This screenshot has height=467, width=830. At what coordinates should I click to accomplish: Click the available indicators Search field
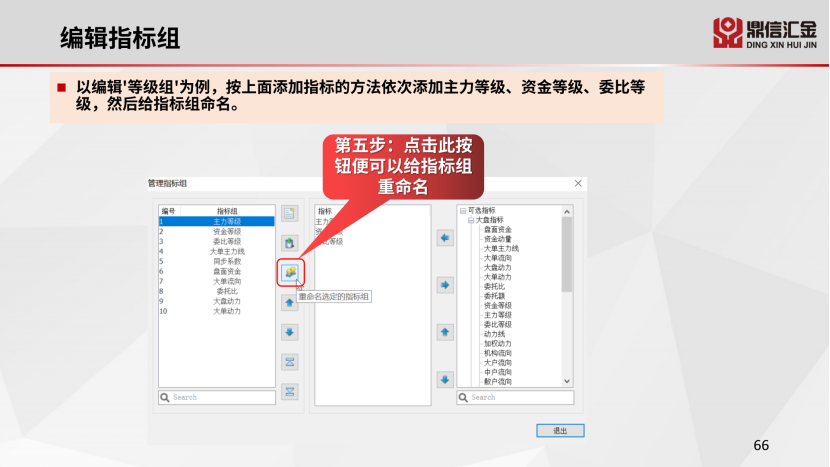click(515, 397)
